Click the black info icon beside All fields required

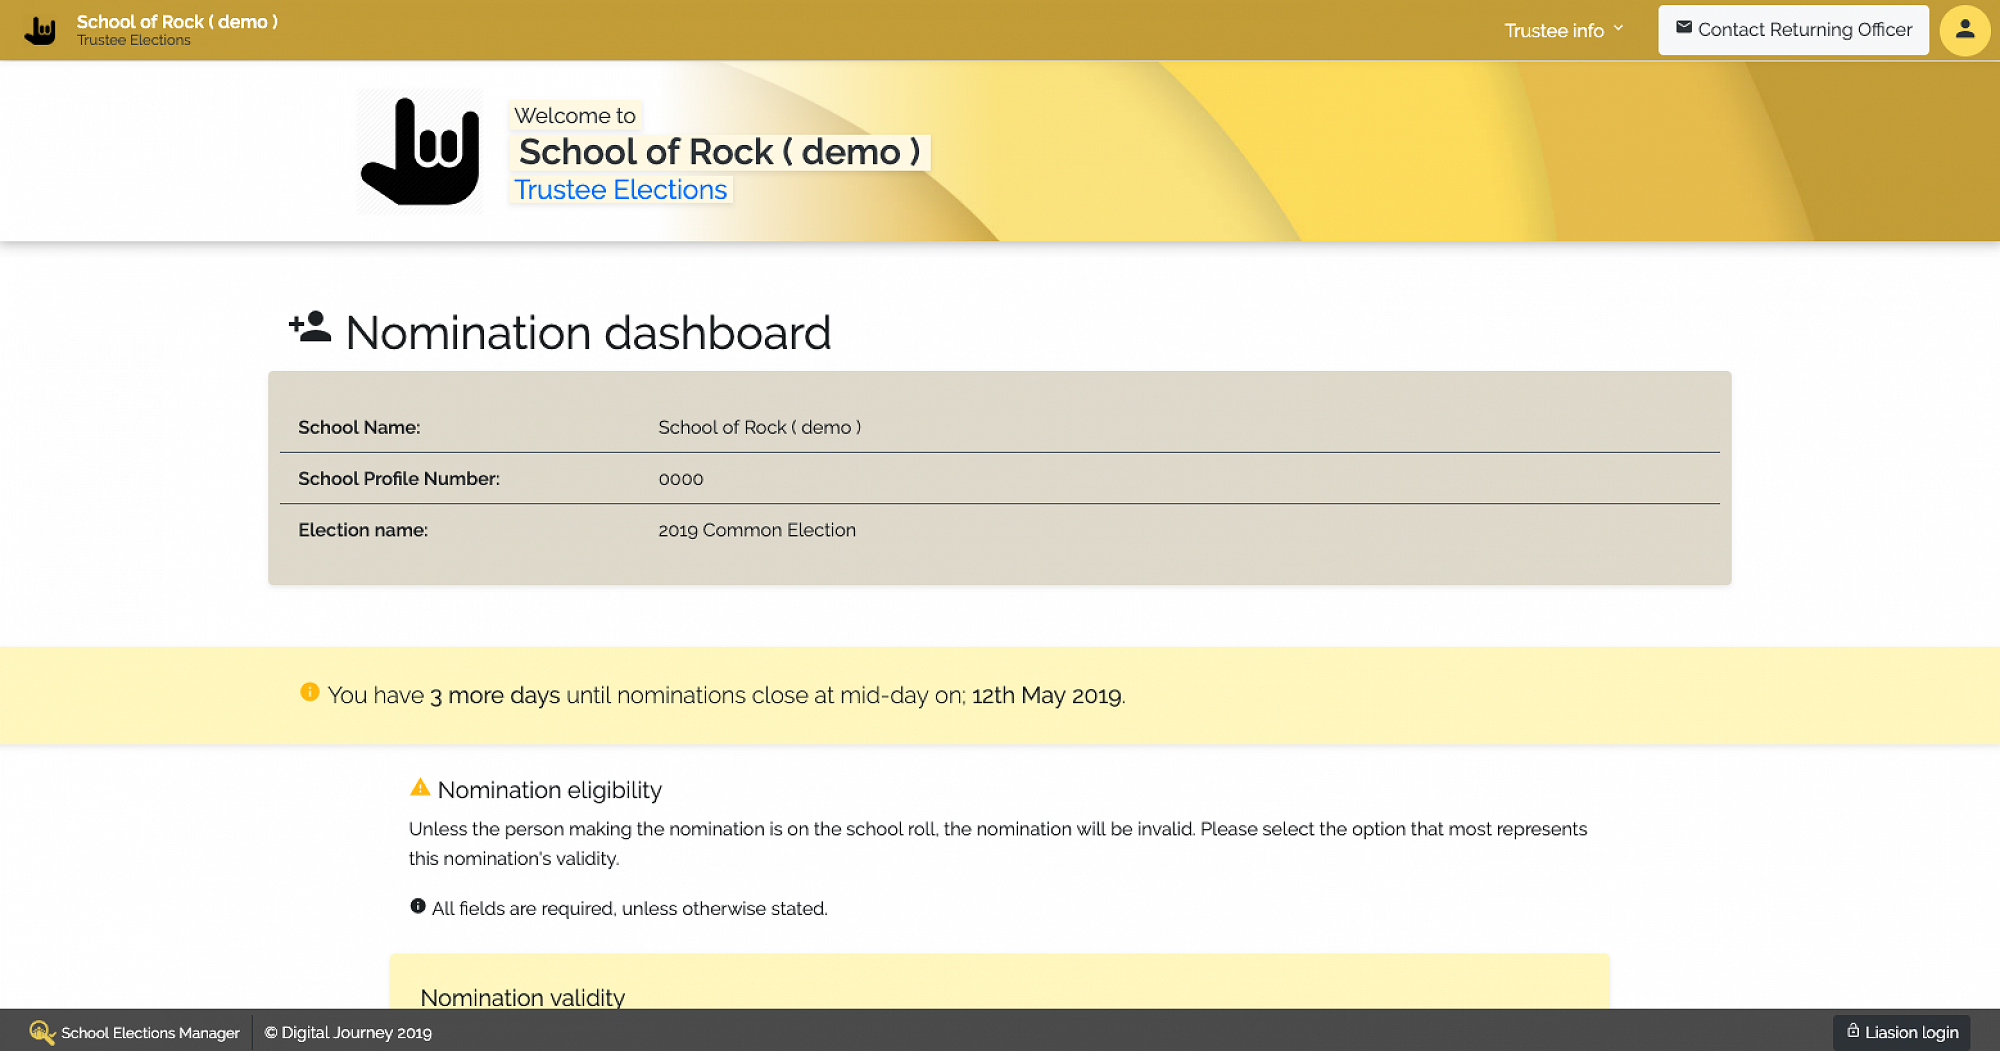click(x=418, y=906)
